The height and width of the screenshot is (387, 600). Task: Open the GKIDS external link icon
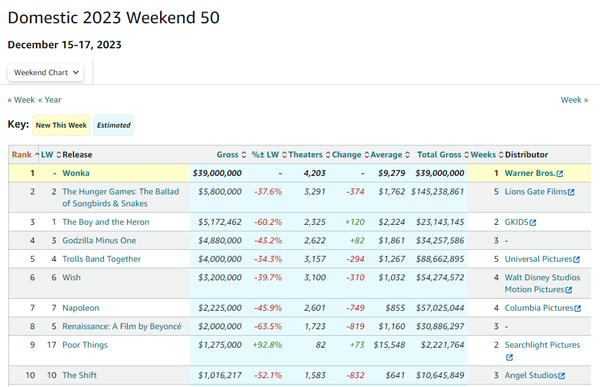click(x=533, y=222)
